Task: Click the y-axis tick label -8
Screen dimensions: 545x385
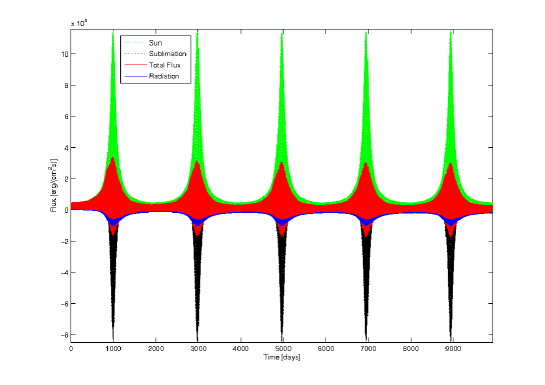Action: tap(64, 335)
